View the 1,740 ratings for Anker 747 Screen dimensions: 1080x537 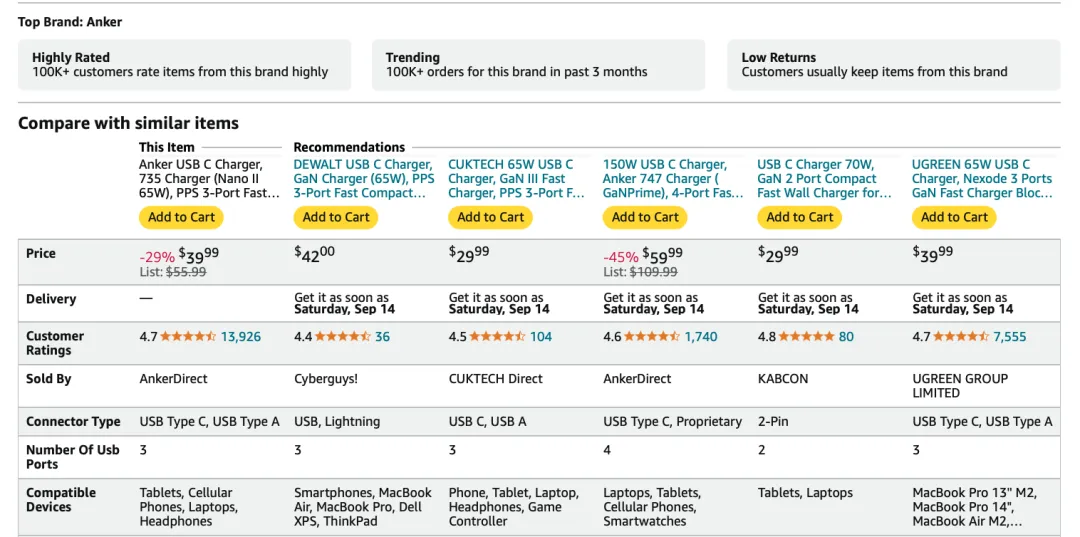pos(701,337)
